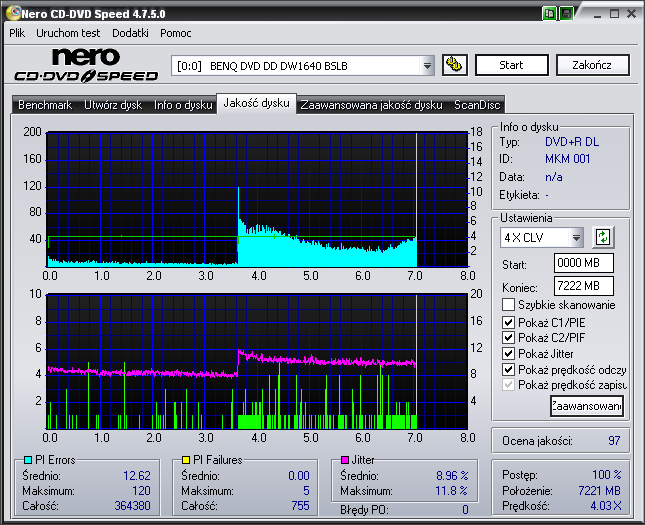The height and width of the screenshot is (525, 645).
Task: Toggle the Pokaż Jitter checkbox
Action: [508, 353]
